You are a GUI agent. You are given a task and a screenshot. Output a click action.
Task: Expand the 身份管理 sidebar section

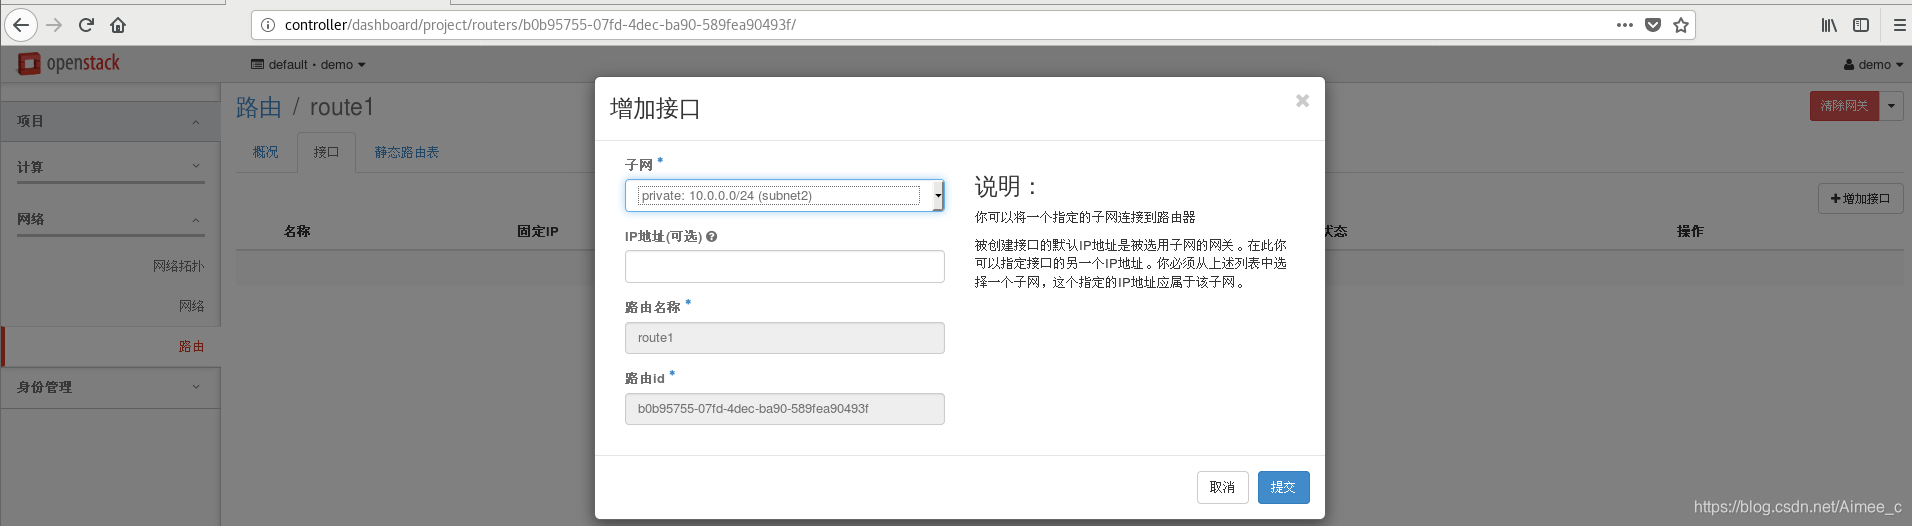click(110, 387)
